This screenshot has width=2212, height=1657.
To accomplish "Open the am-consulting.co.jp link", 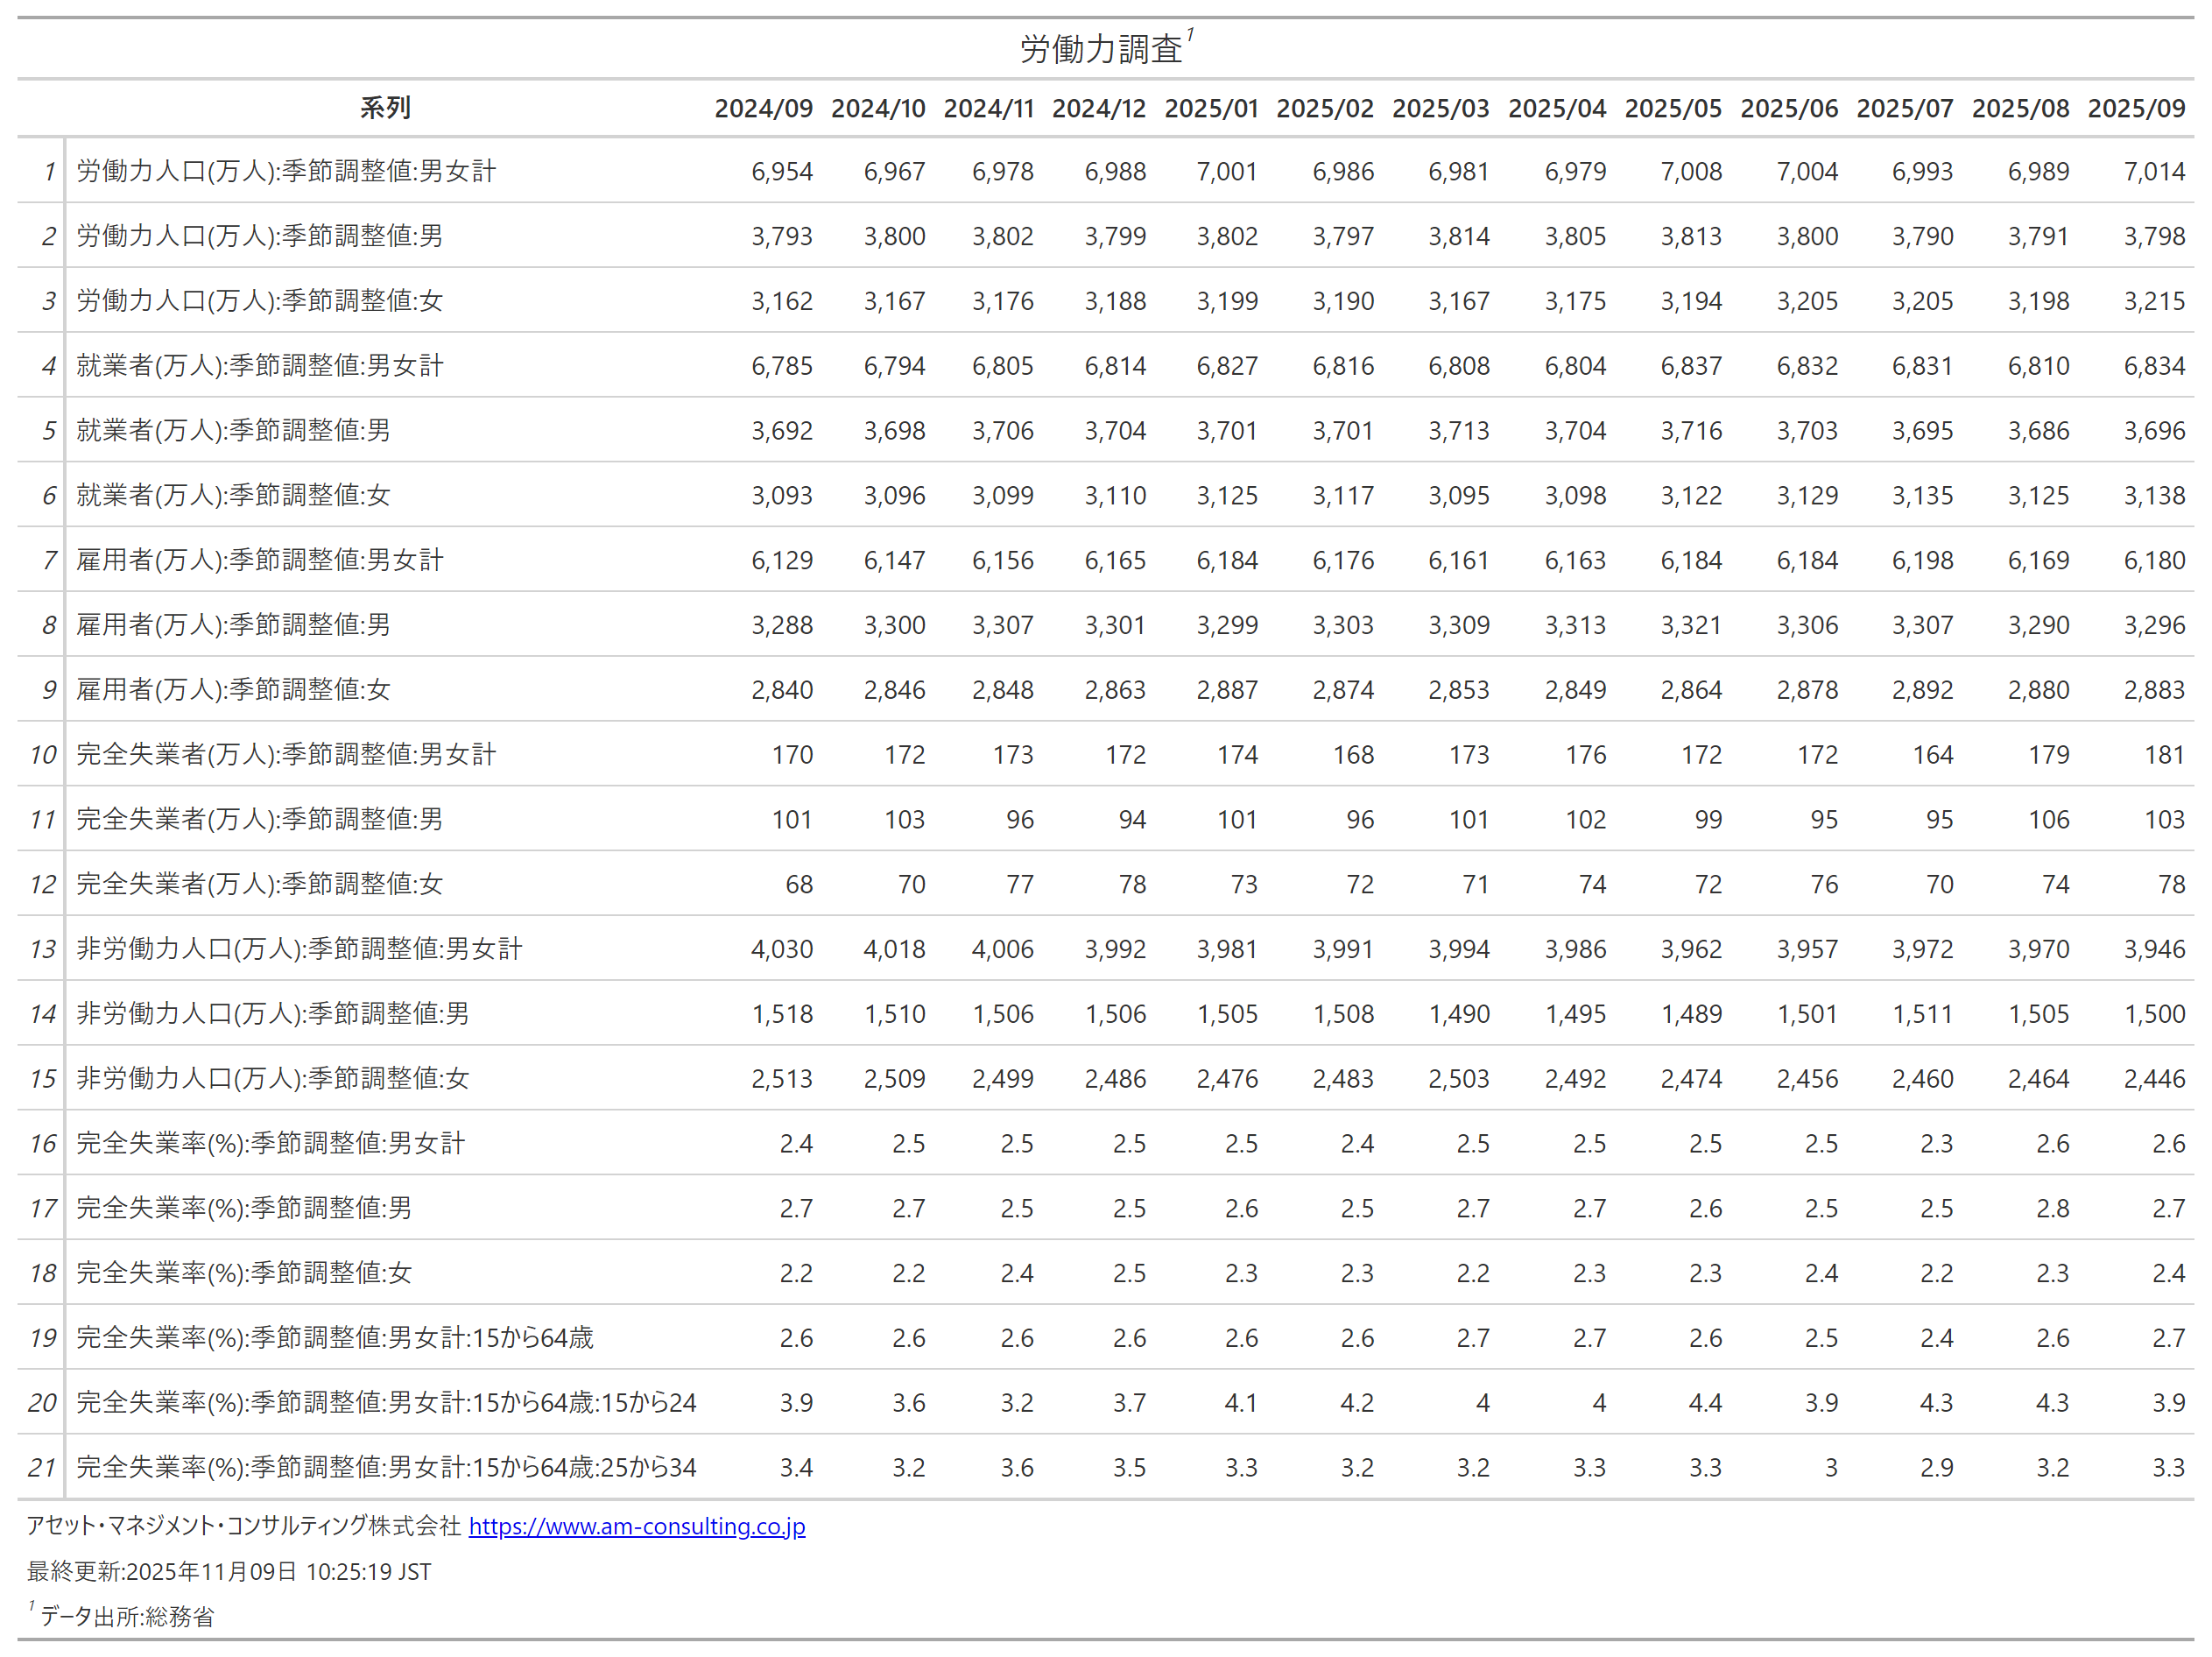I will pyautogui.click(x=636, y=1527).
